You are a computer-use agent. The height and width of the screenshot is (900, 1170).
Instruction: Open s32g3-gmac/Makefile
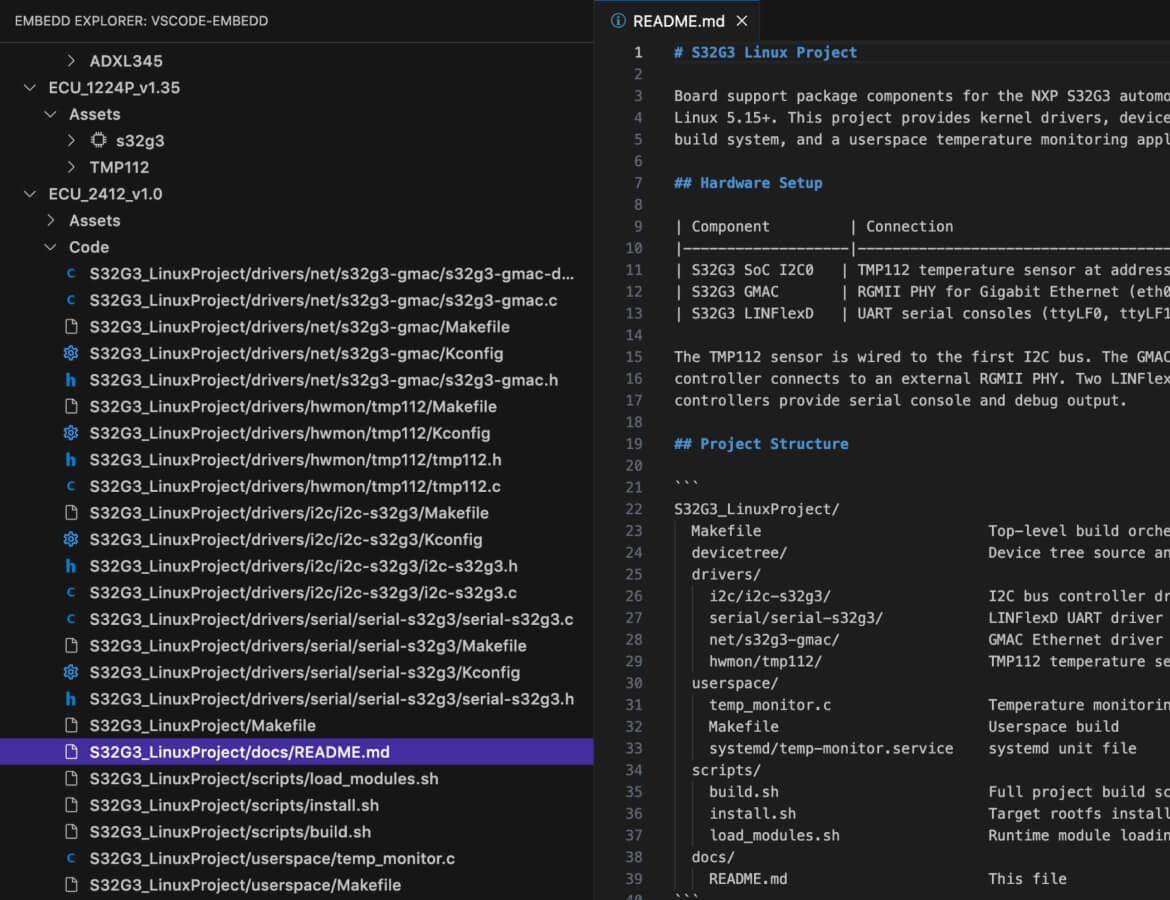[x=299, y=327]
